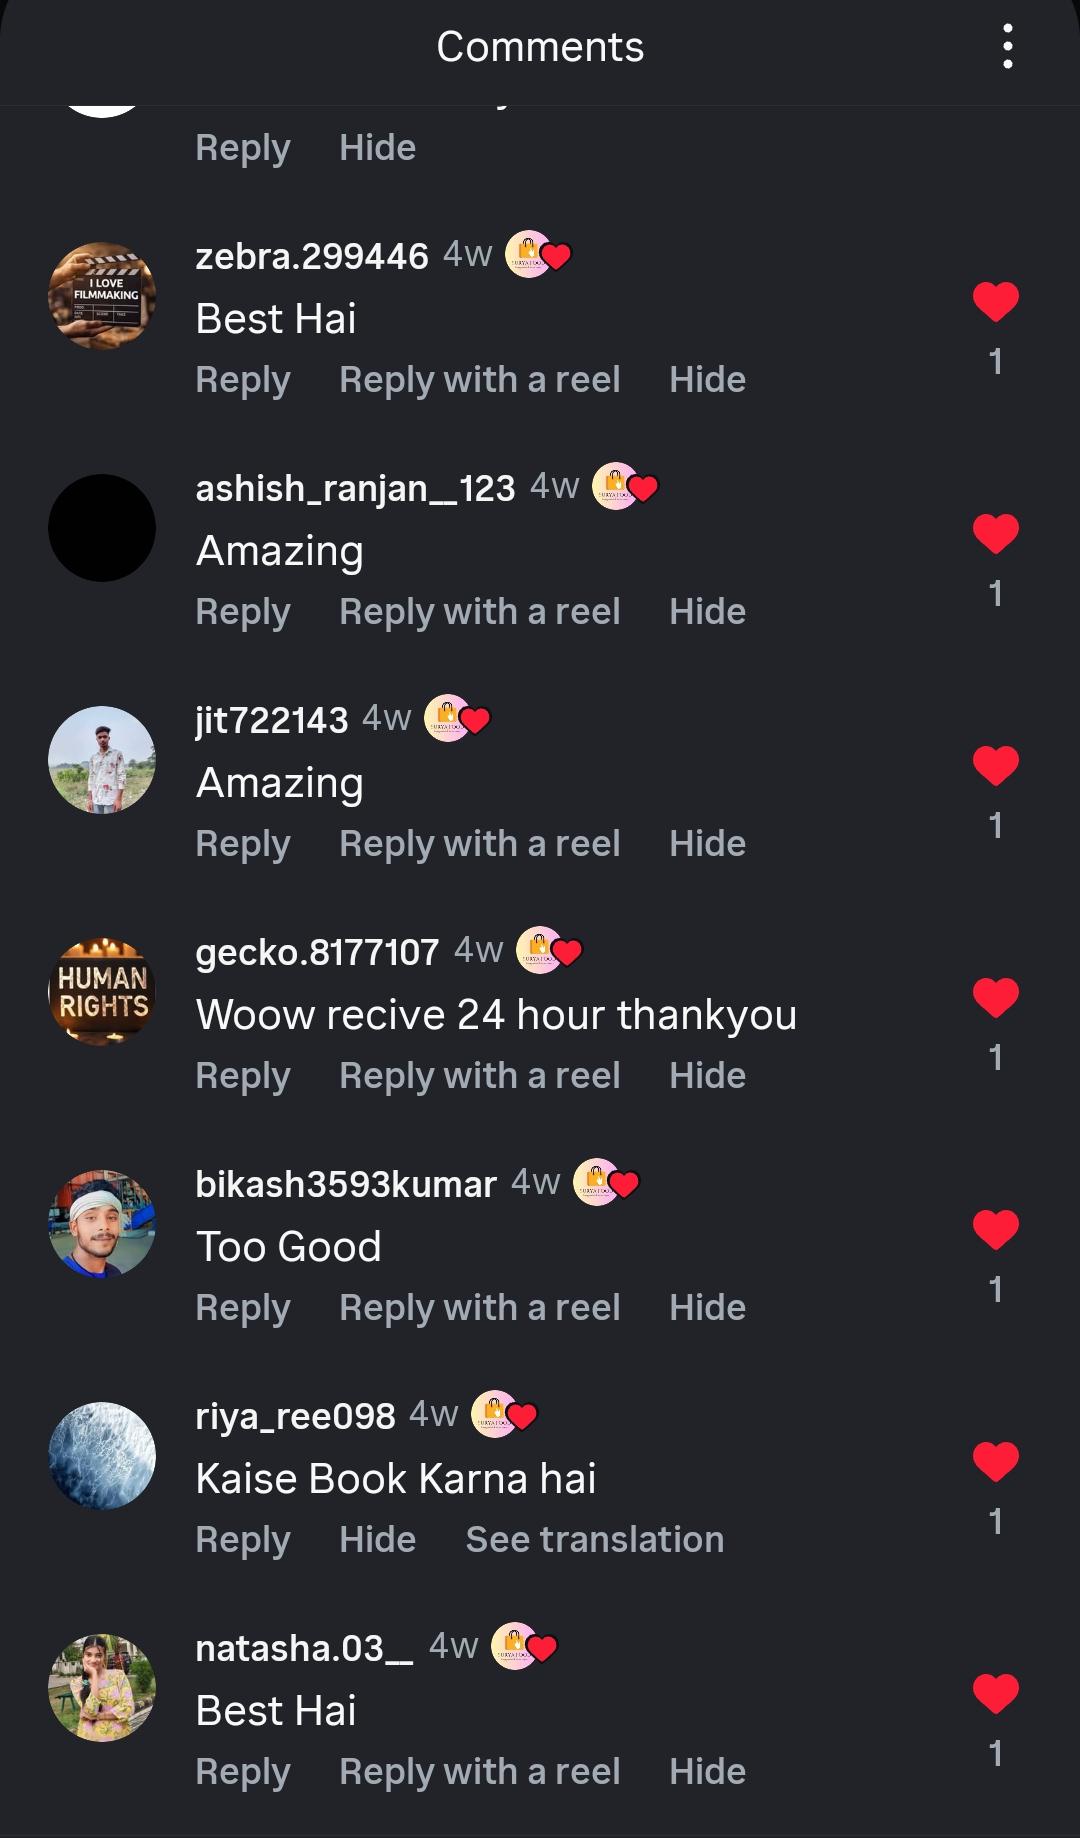Image resolution: width=1080 pixels, height=1838 pixels.
Task: Hide bikash3593kumar's Too Good comment
Action: click(707, 1308)
